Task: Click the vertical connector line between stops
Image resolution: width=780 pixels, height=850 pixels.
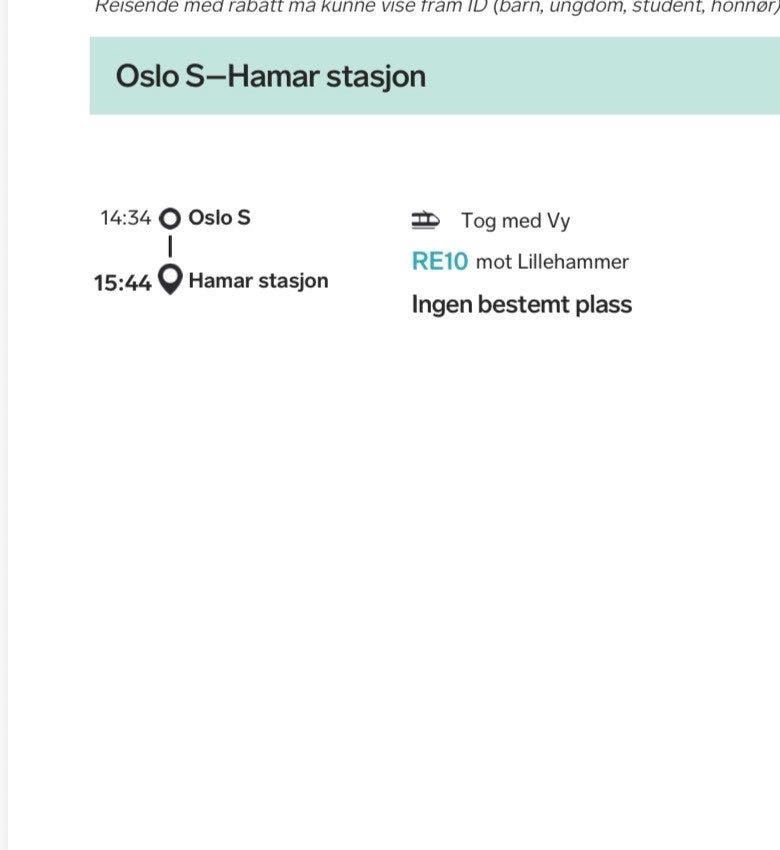Action: point(170,246)
